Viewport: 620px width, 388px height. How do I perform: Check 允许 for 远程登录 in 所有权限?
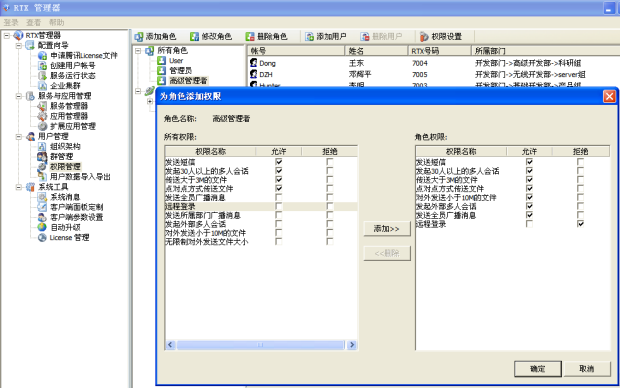pos(279,206)
